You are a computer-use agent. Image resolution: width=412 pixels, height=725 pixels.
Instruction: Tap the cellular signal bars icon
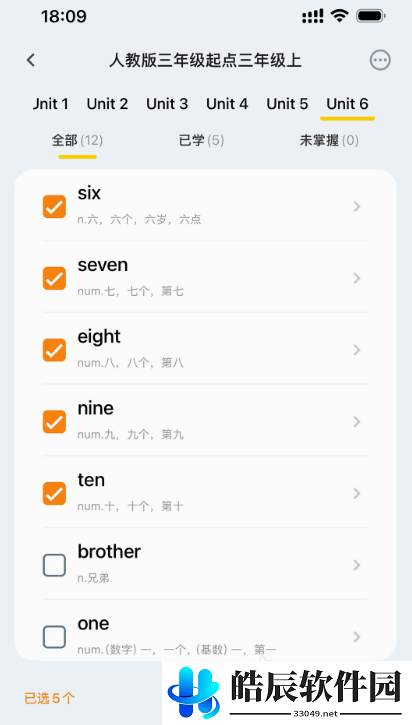tap(313, 17)
